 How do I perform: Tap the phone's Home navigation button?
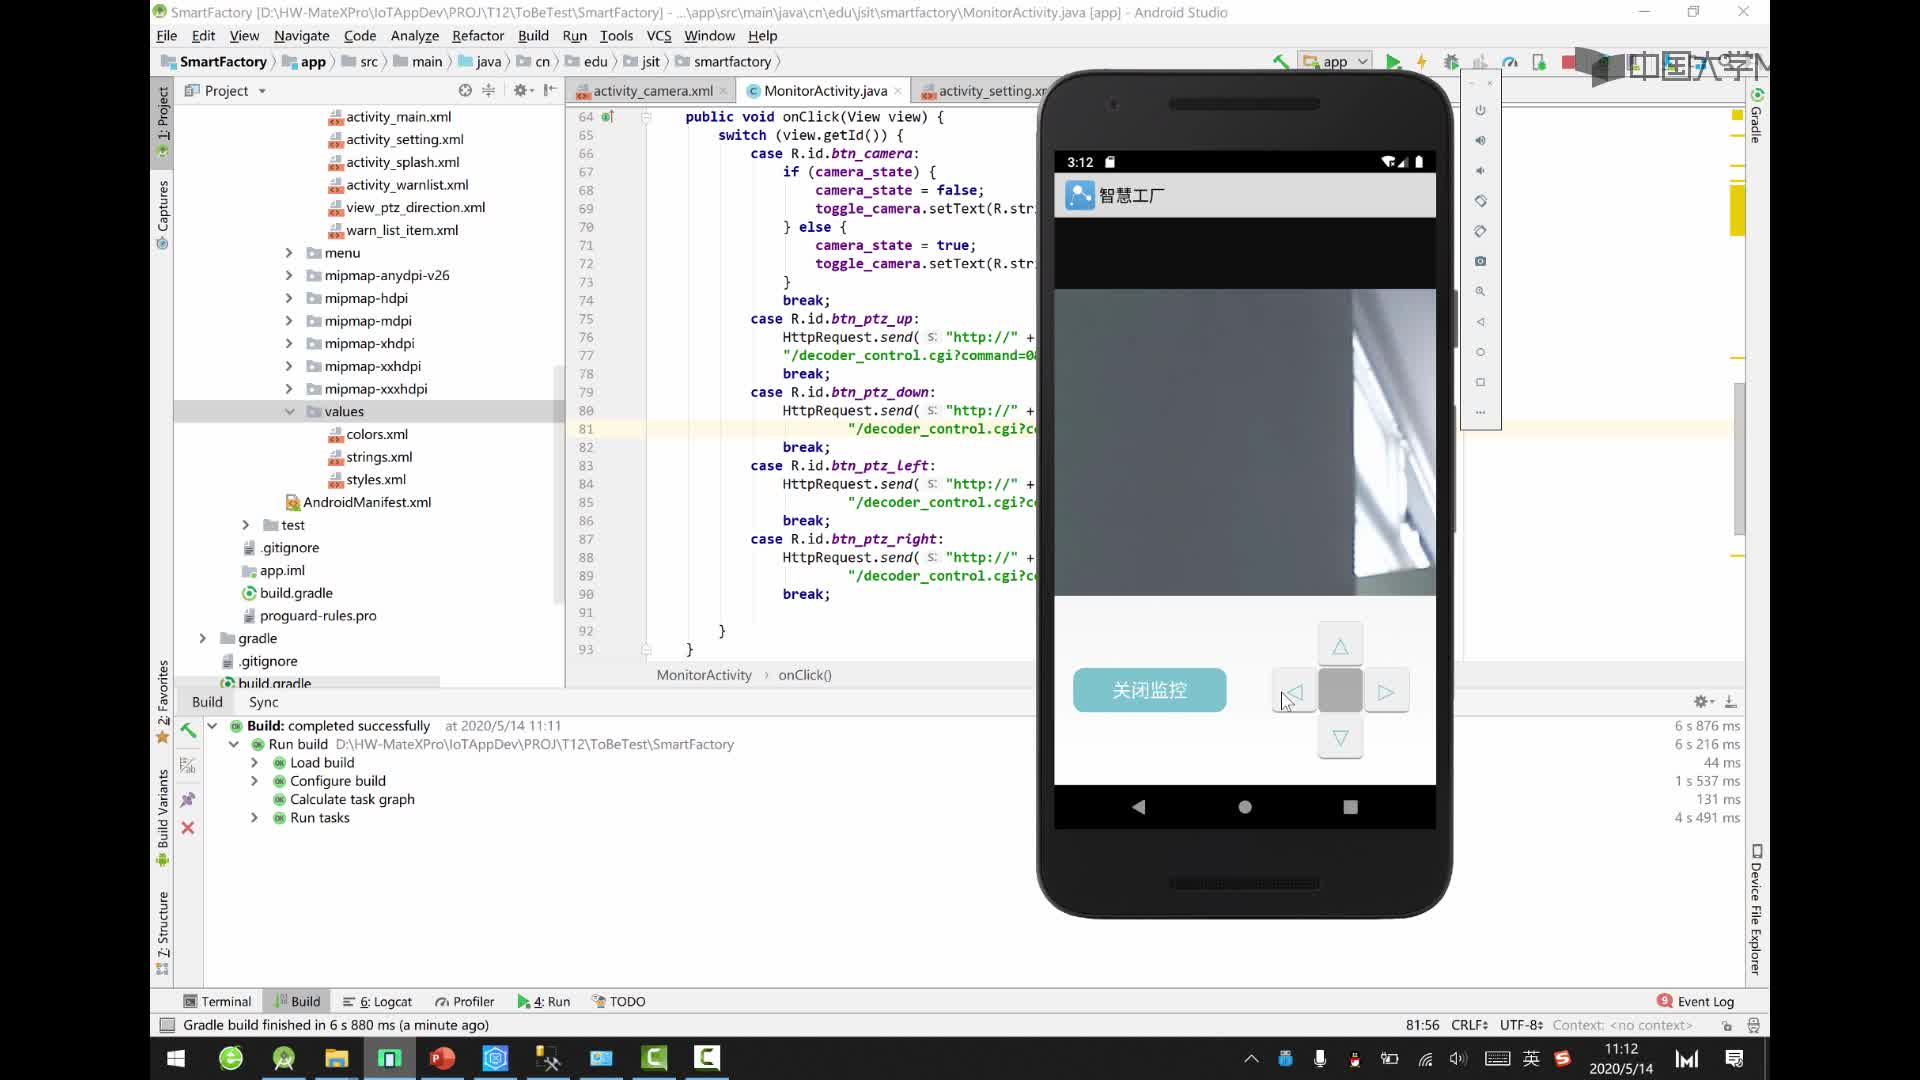[x=1245, y=807]
